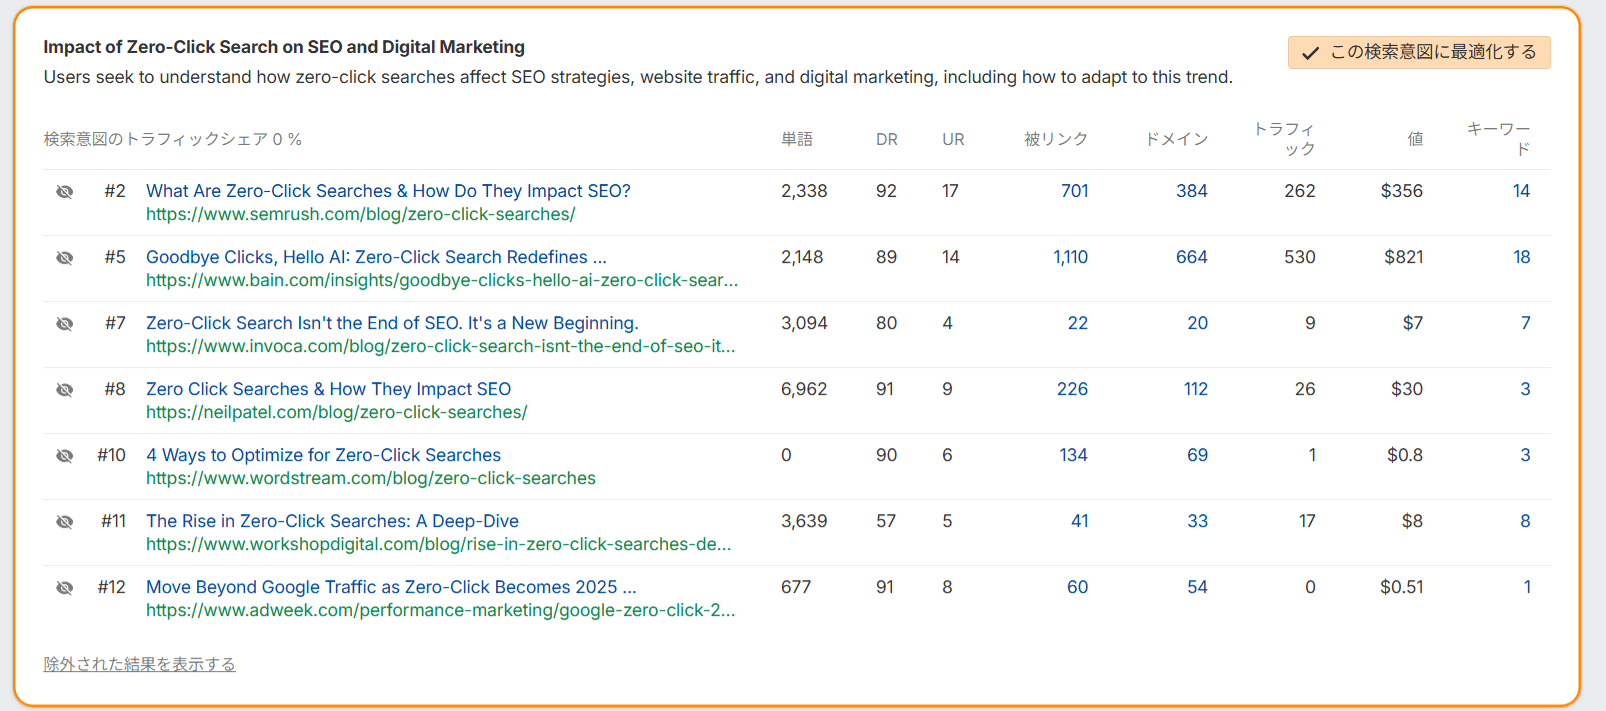The image size is (1606, 711).
Task: Show excluded results via '除外された結果を表示する'
Action: [x=139, y=664]
